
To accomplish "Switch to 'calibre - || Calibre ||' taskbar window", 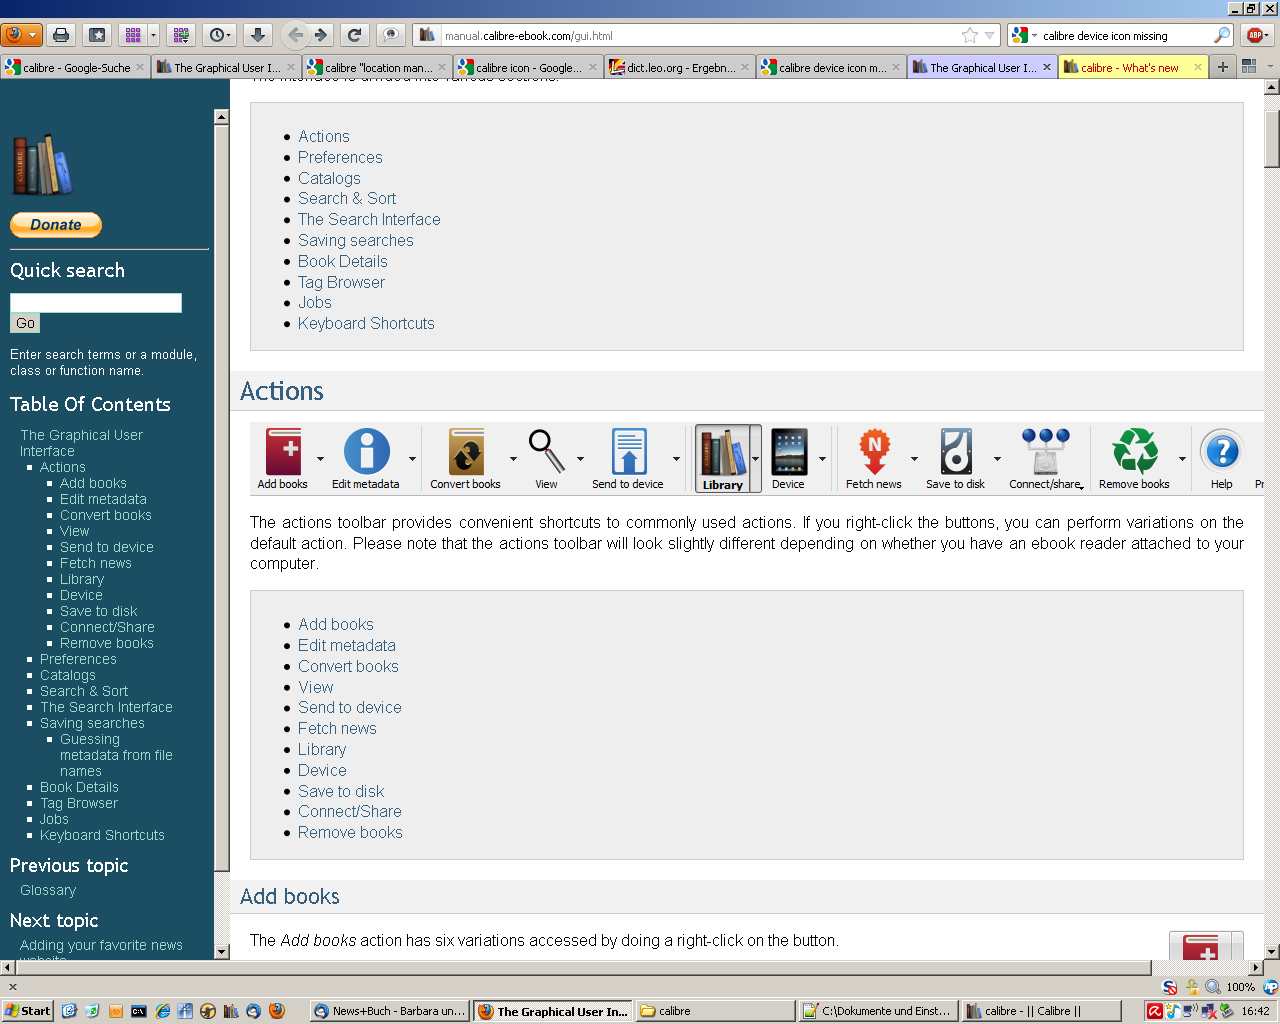I will [x=1040, y=1011].
